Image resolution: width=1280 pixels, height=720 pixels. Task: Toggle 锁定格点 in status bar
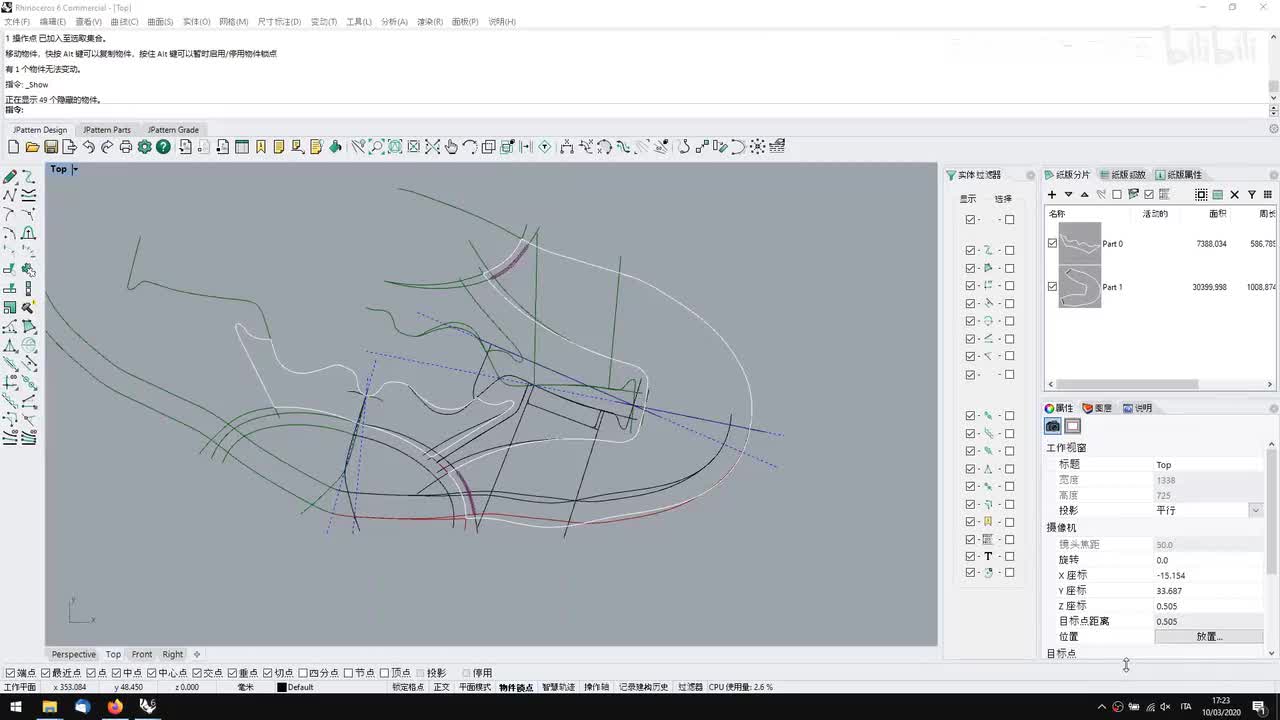coord(408,687)
